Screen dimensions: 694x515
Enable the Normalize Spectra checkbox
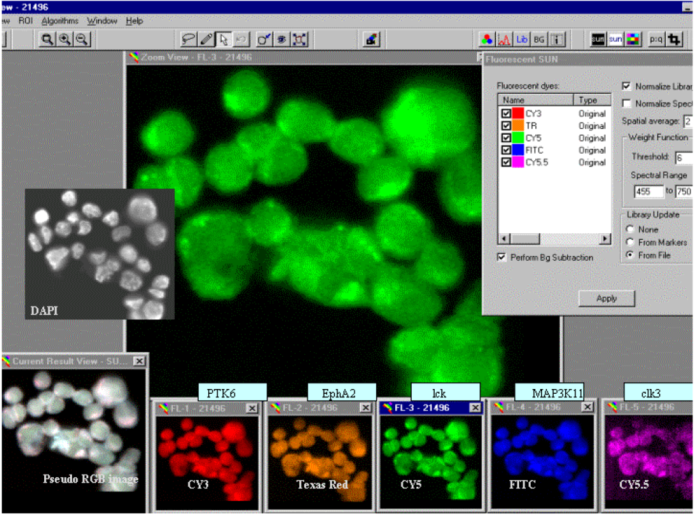coord(626,103)
